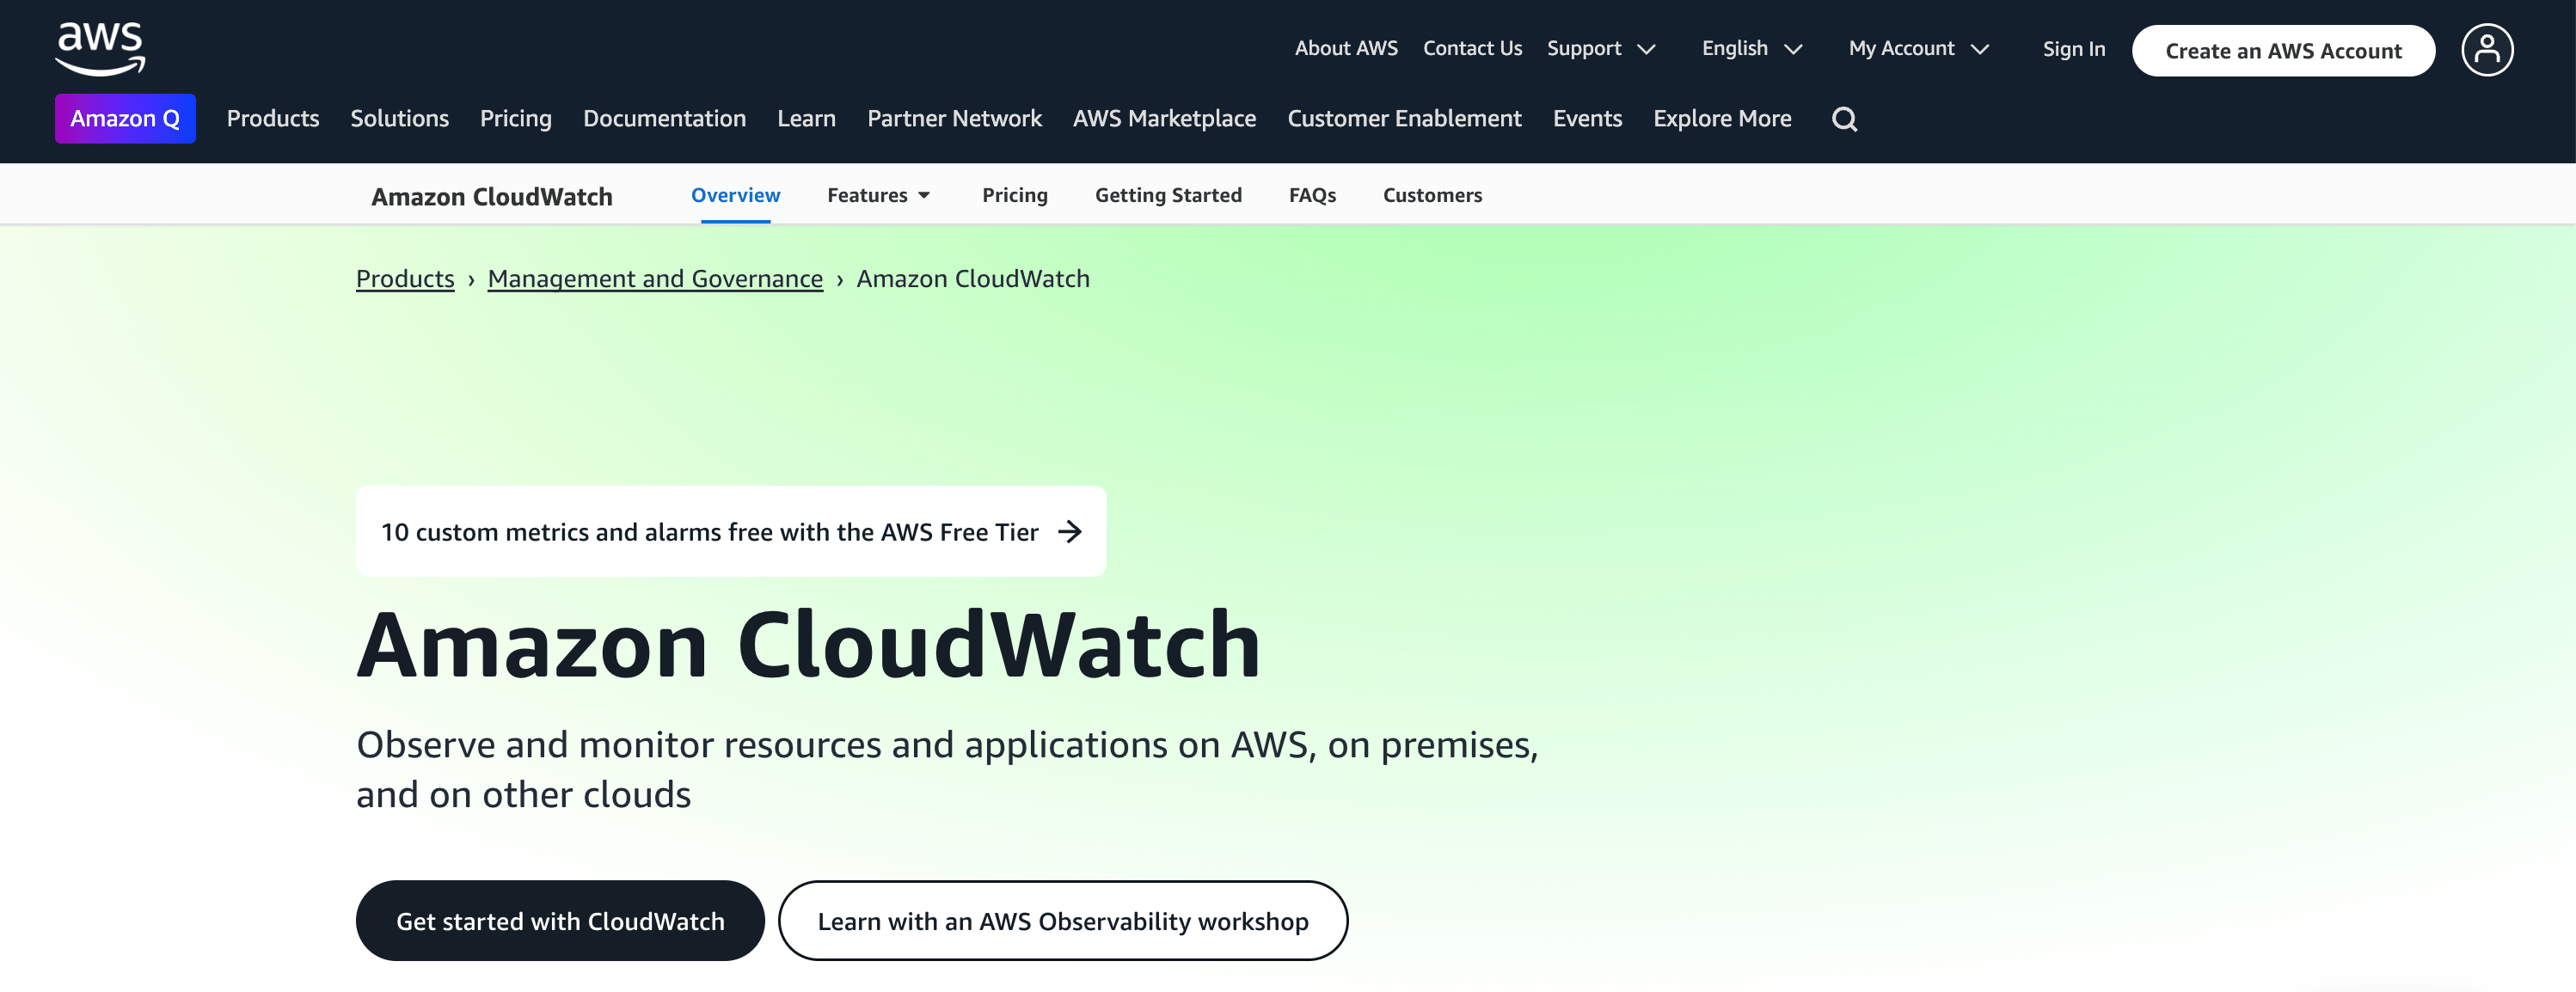Open Amazon Q
This screenshot has width=2576, height=992.
125,119
